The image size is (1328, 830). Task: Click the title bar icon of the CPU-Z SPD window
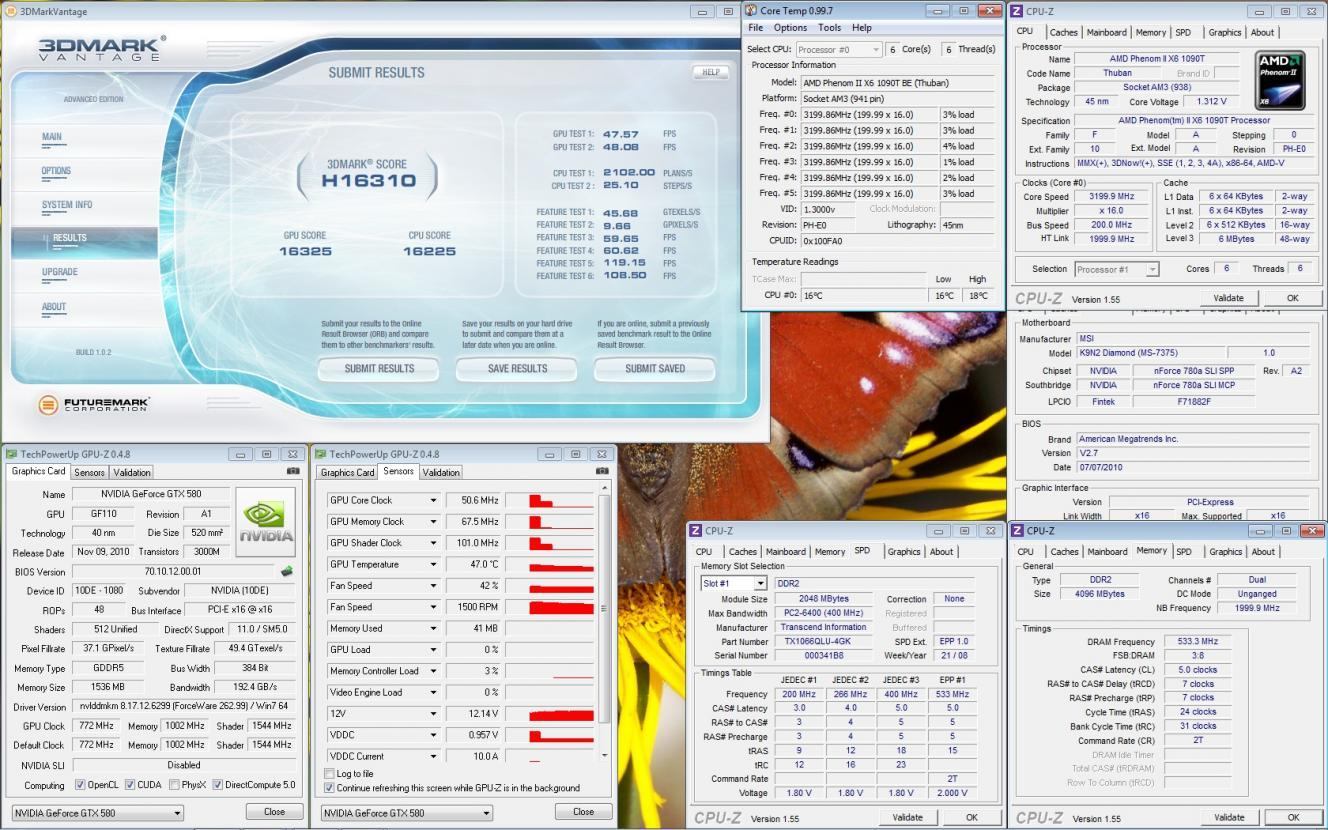(695, 531)
